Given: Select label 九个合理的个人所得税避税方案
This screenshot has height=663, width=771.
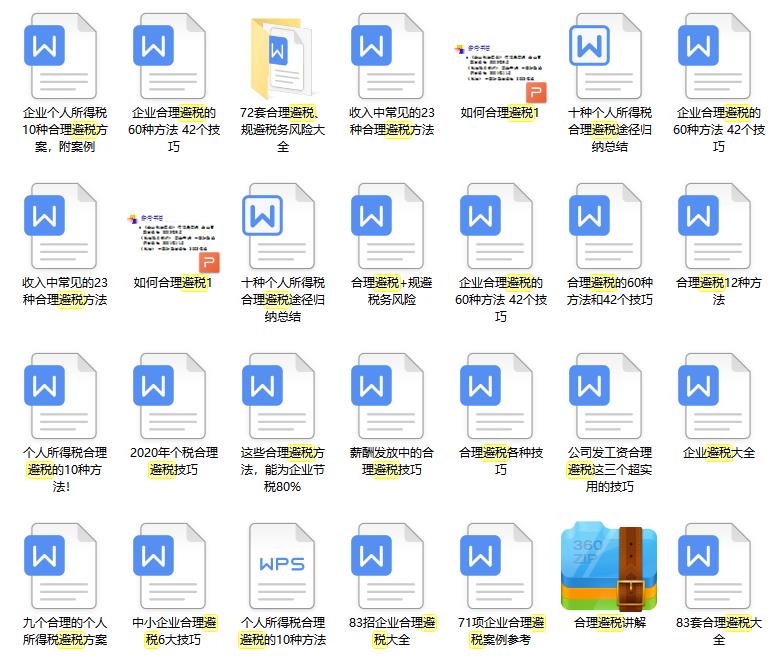Looking at the screenshot, I should pyautogui.click(x=65, y=631).
